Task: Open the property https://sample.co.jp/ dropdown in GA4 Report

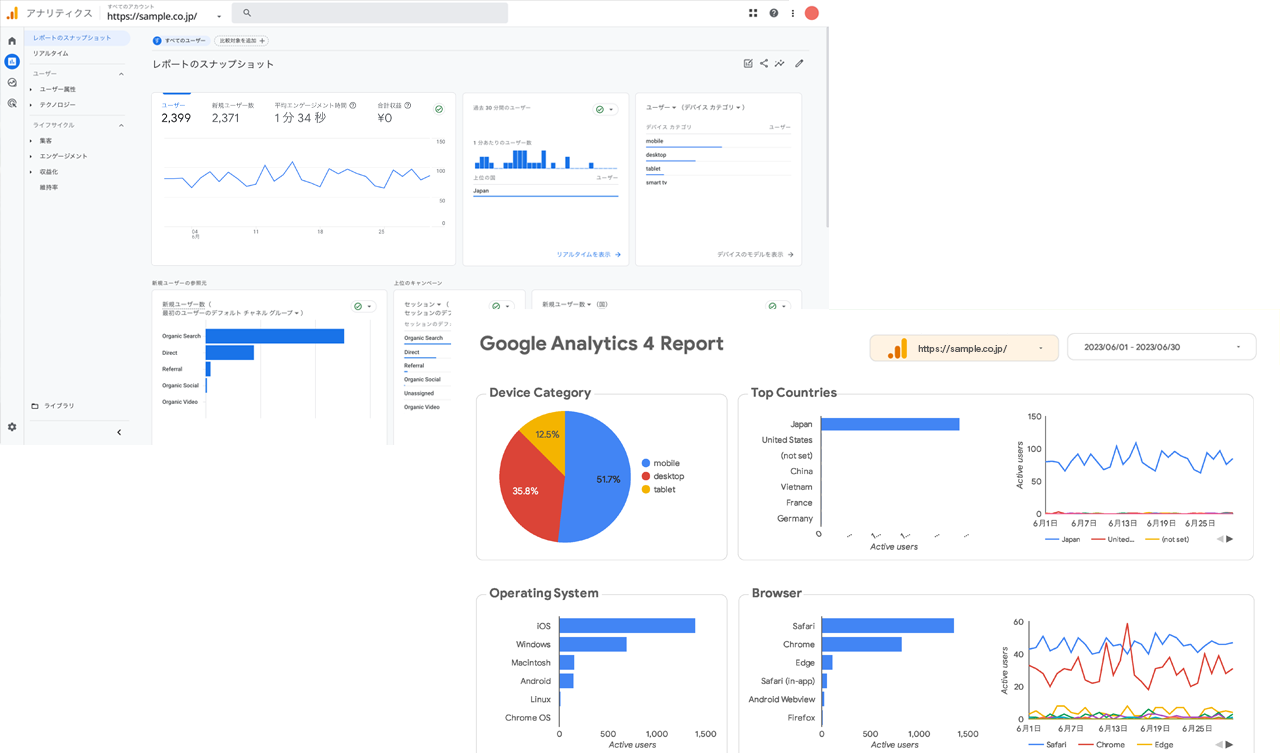Action: pos(964,347)
